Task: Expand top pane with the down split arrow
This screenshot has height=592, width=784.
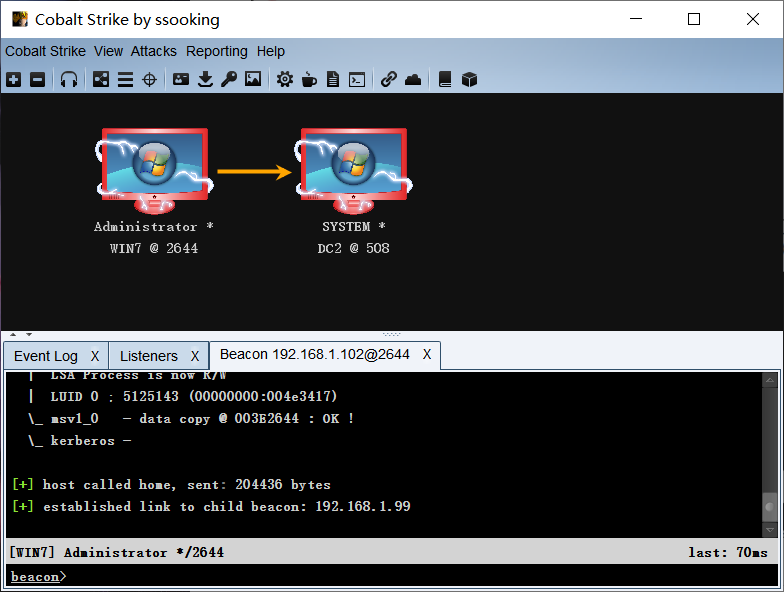Action: tap(29, 334)
